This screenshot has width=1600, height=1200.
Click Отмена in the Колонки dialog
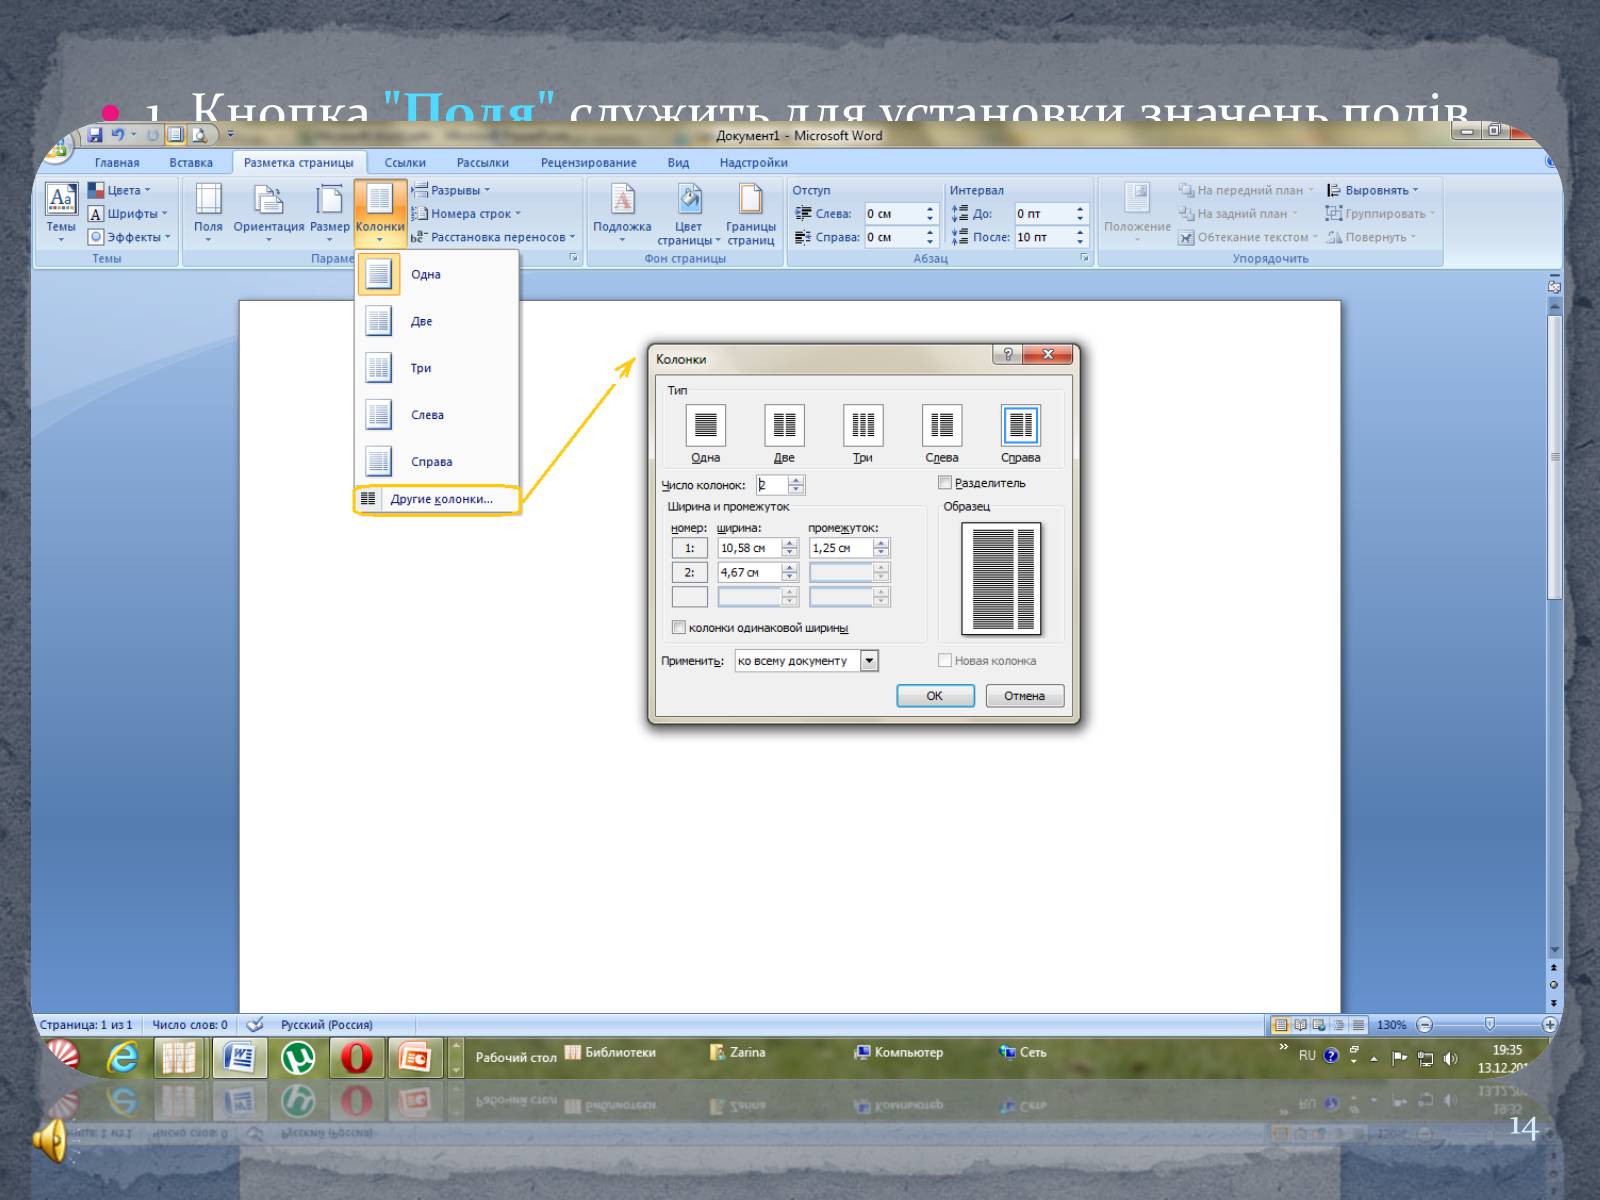tap(1024, 696)
